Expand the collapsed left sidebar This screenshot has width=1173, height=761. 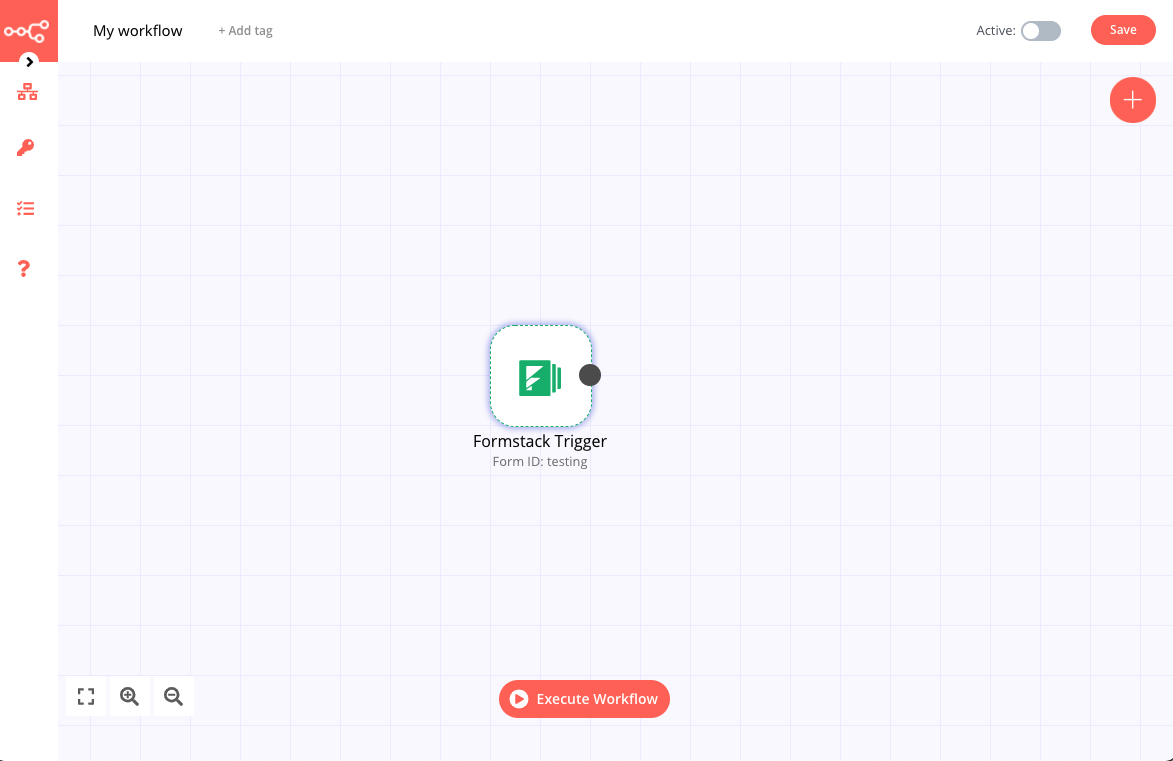(x=29, y=61)
